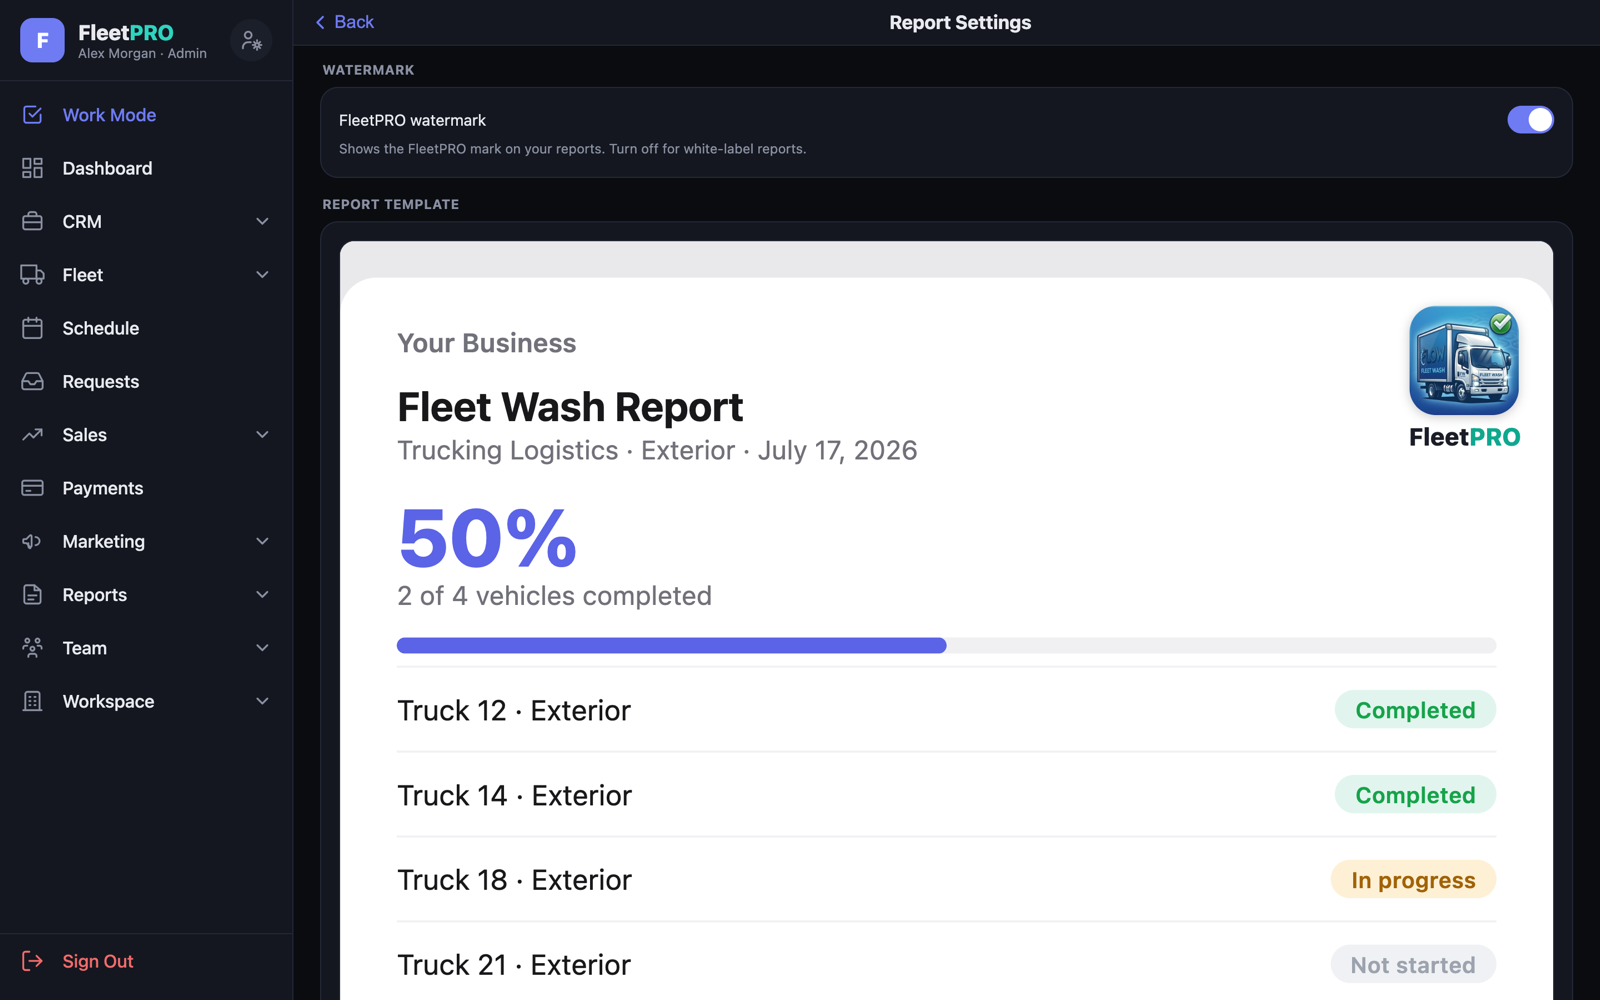1600x1000 pixels.
Task: Click the Back chevron arrow icon
Action: 320,22
